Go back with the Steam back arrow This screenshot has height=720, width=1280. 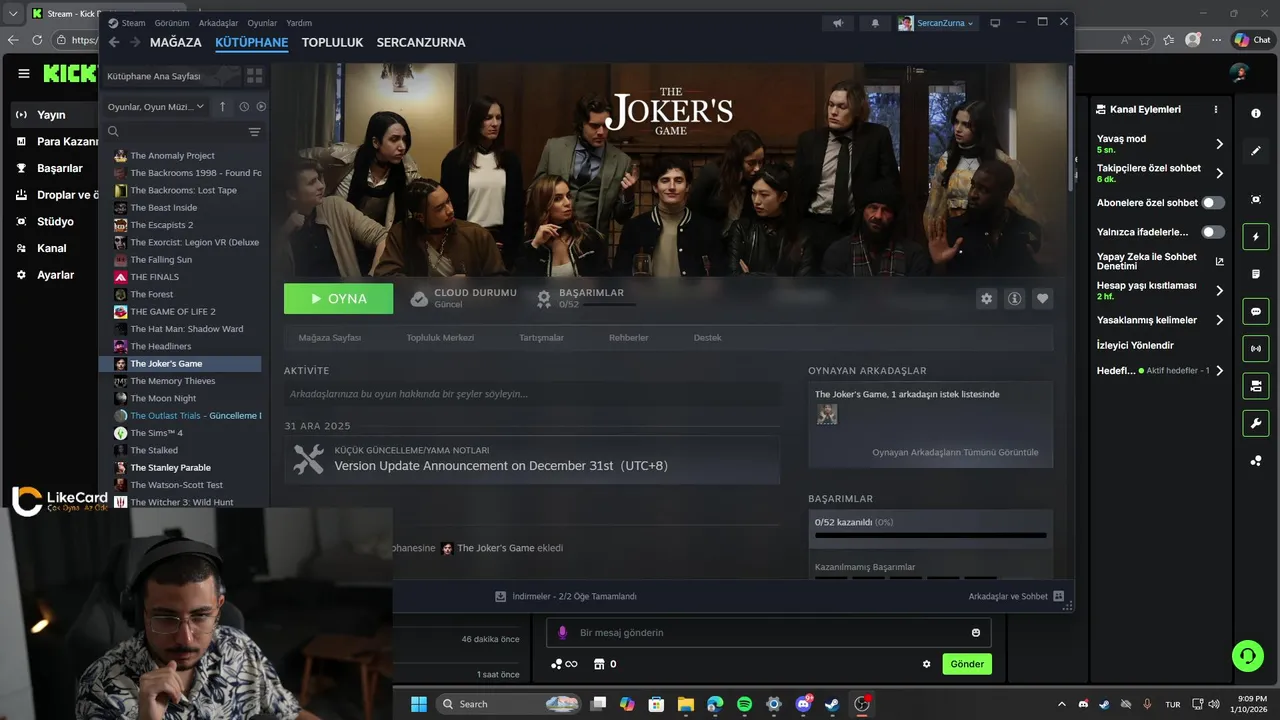(x=114, y=42)
